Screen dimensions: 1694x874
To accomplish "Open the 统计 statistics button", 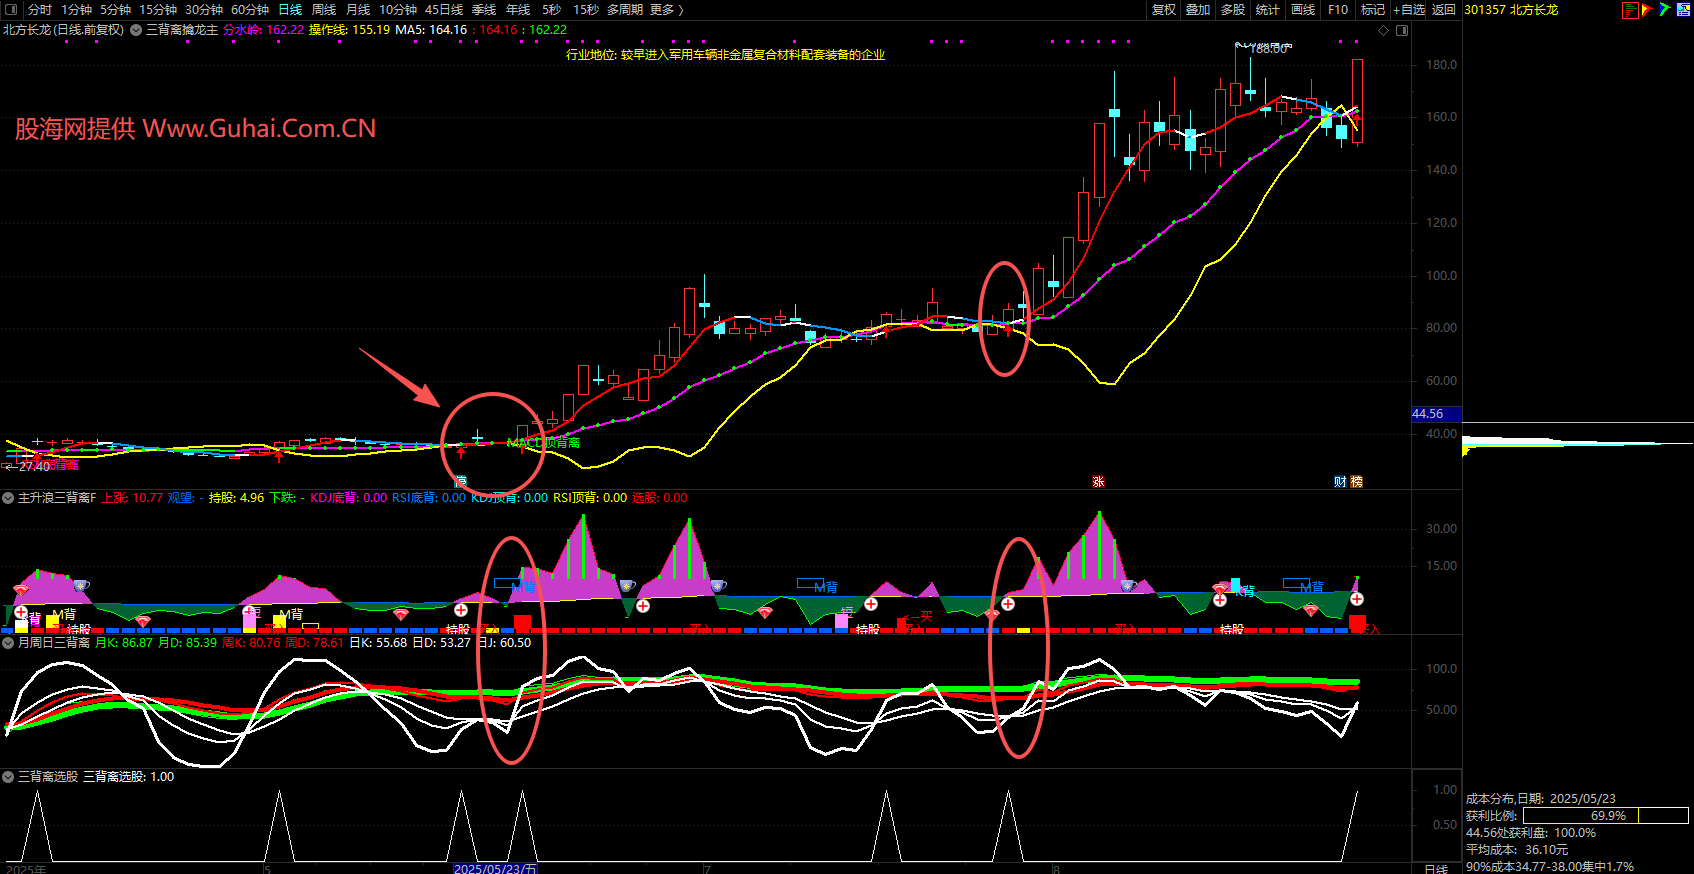I will pos(1268,9).
